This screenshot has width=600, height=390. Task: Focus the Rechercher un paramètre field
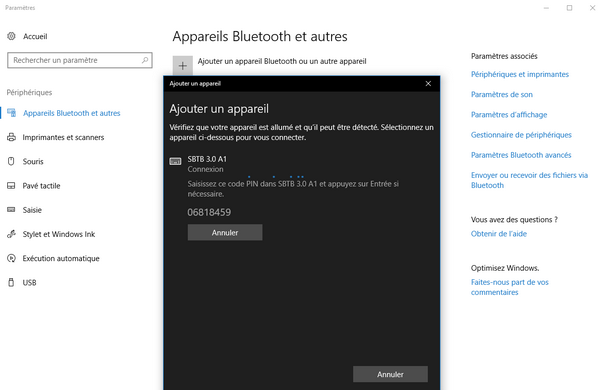80,60
